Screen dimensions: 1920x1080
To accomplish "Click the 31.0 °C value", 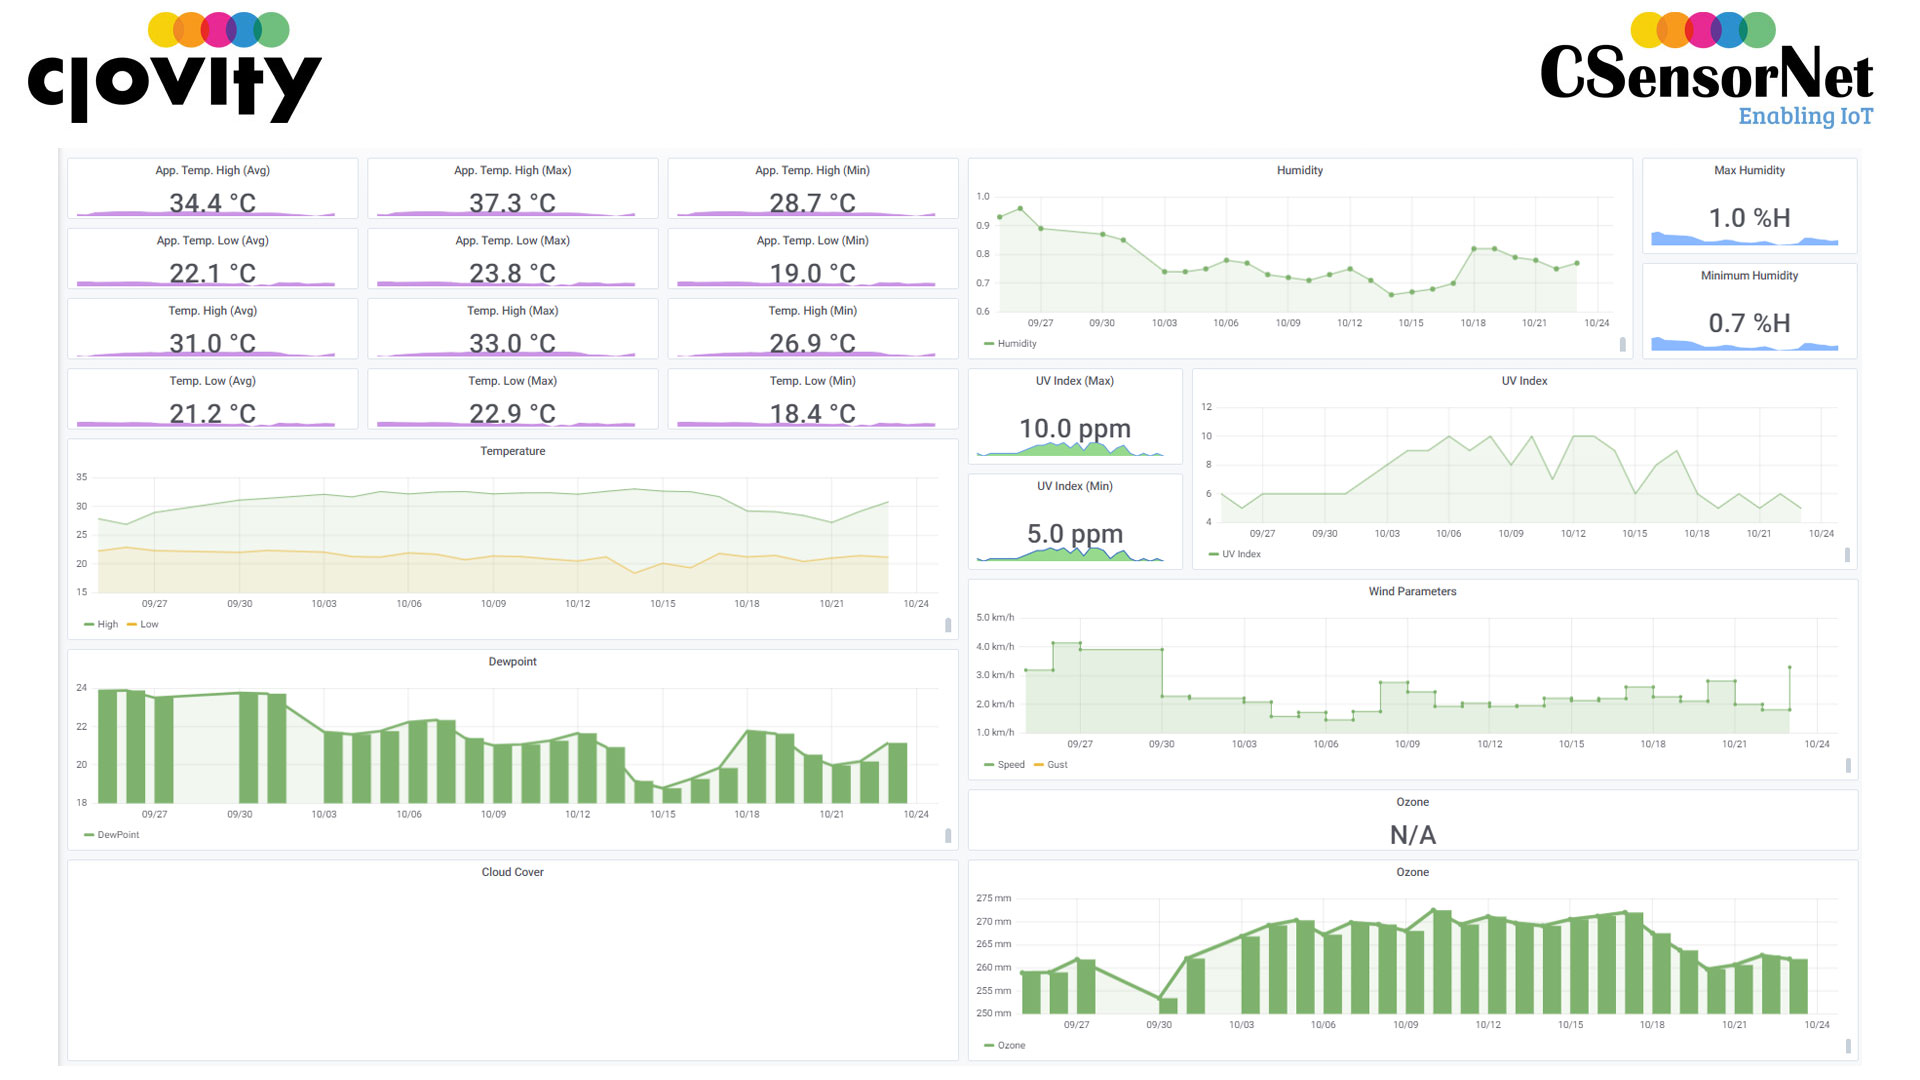I will coord(212,343).
